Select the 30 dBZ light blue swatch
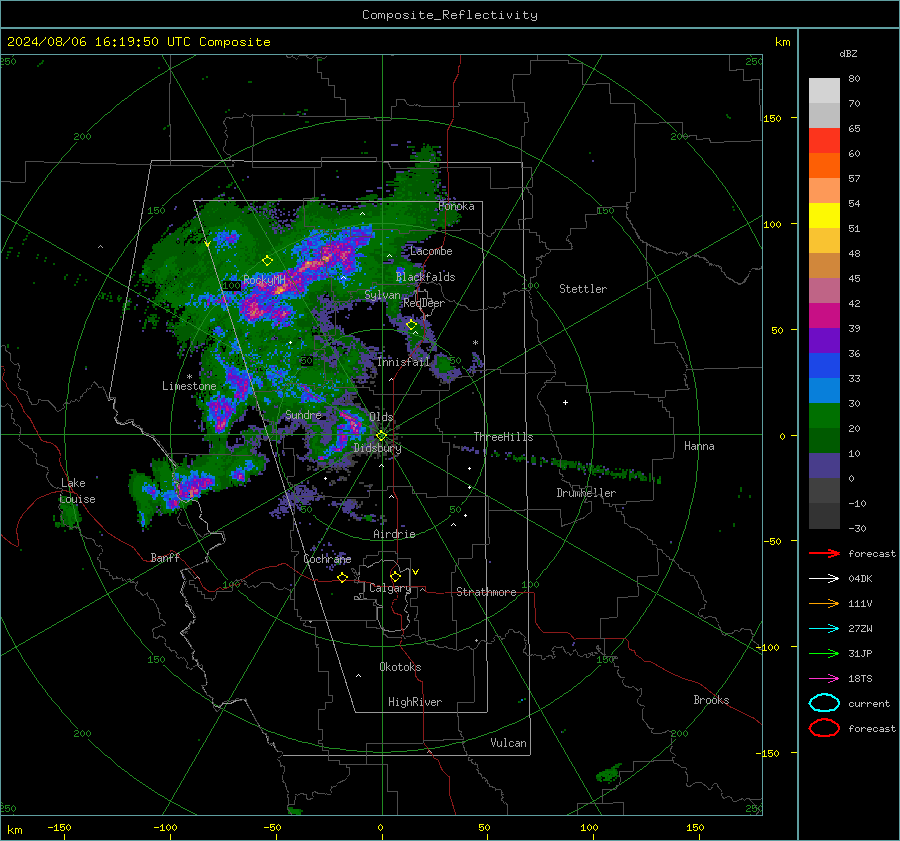Viewport: 900px width, 841px height. click(x=824, y=390)
